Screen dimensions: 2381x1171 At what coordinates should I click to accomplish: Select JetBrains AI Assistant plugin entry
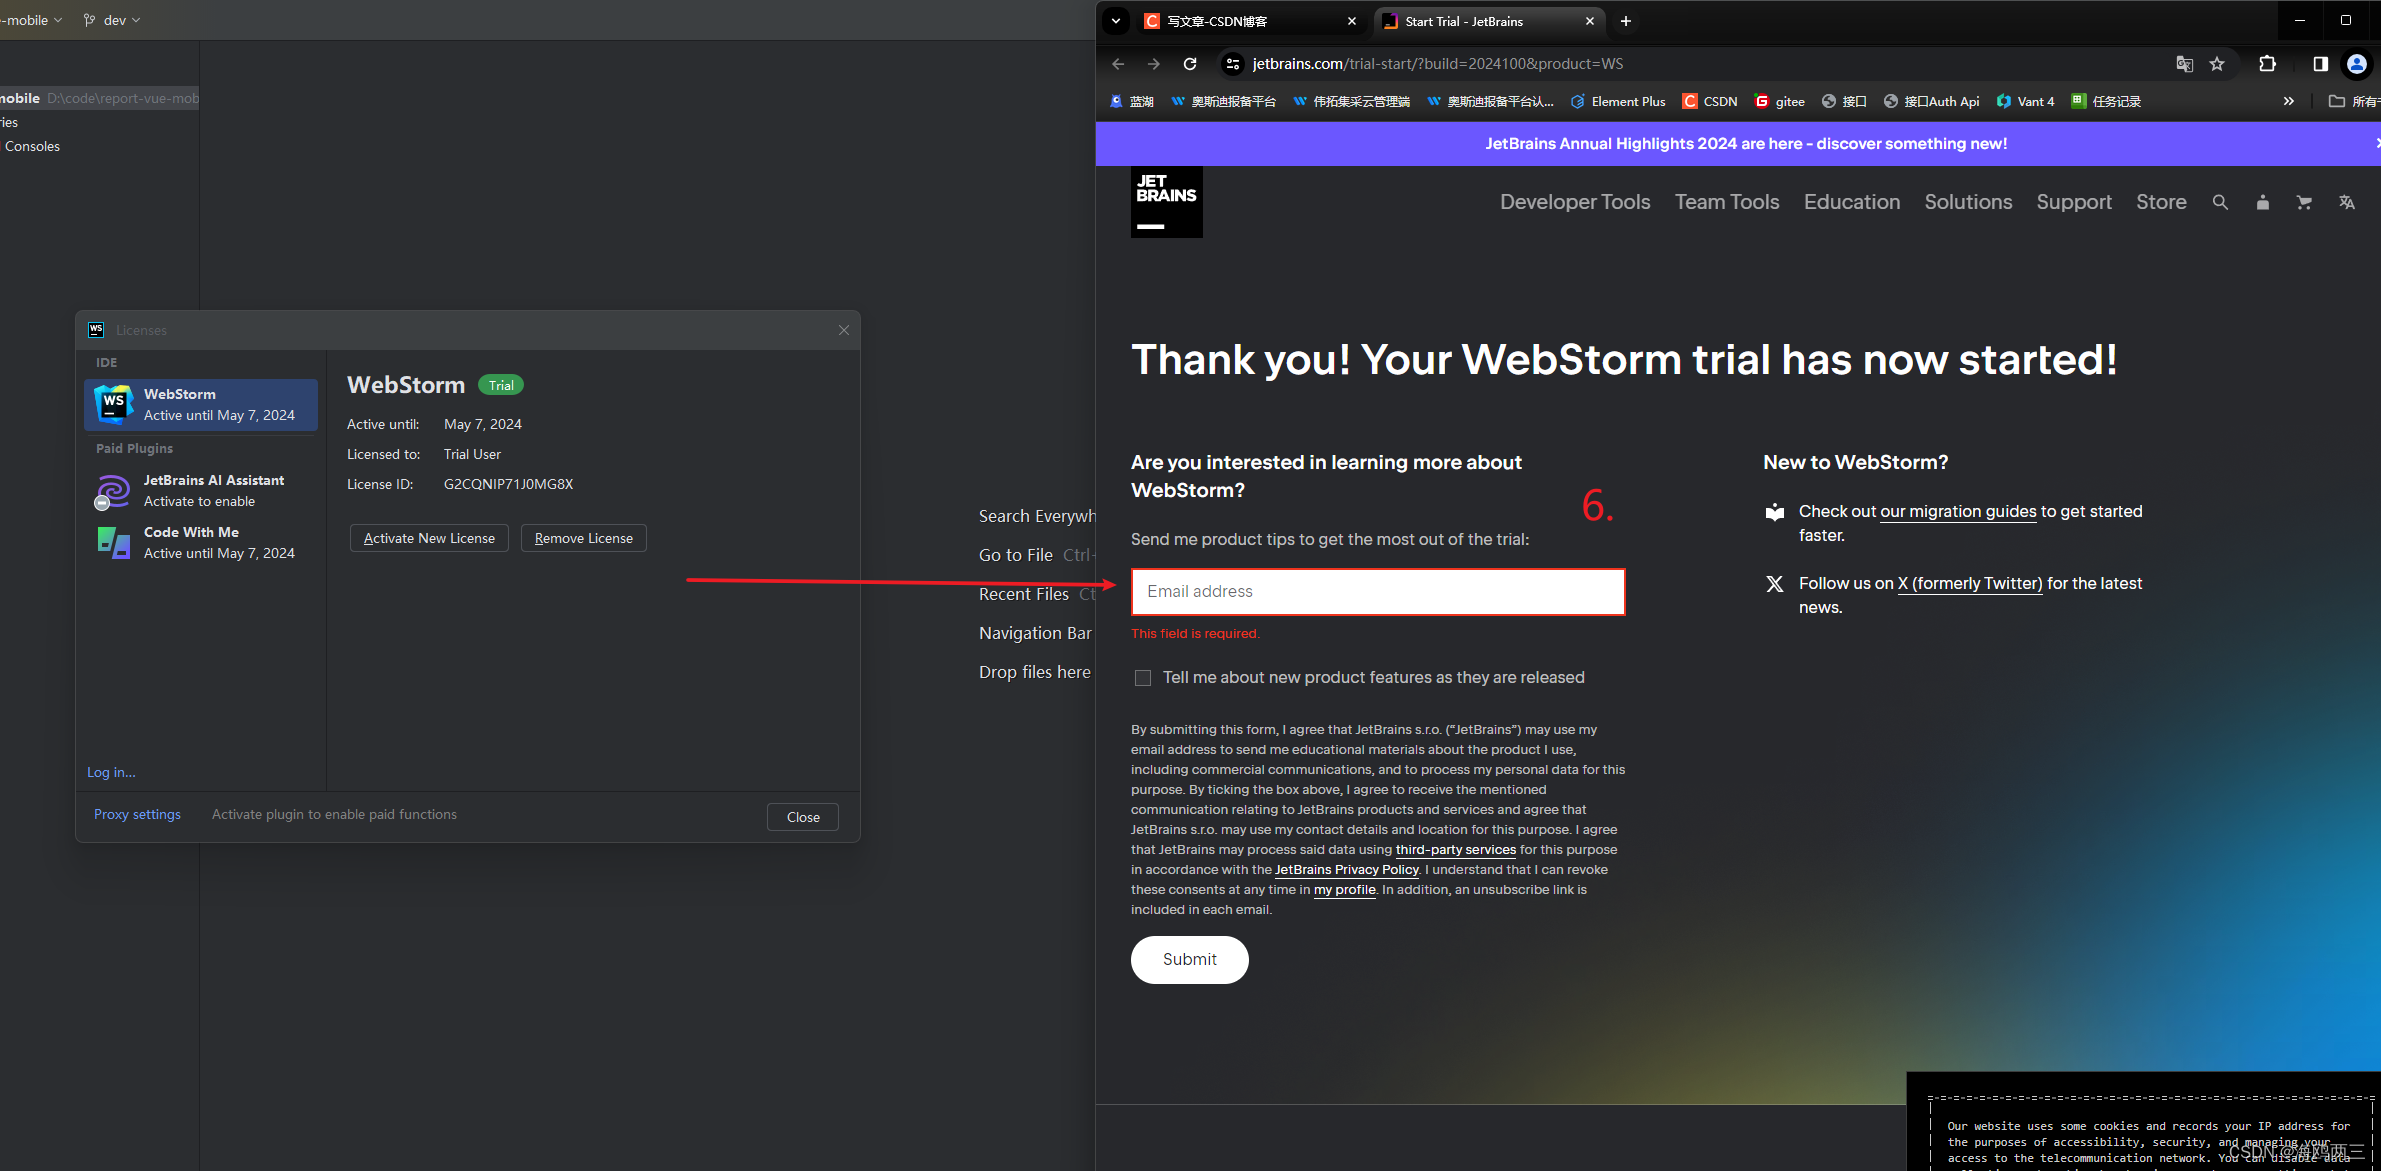pos(201,491)
